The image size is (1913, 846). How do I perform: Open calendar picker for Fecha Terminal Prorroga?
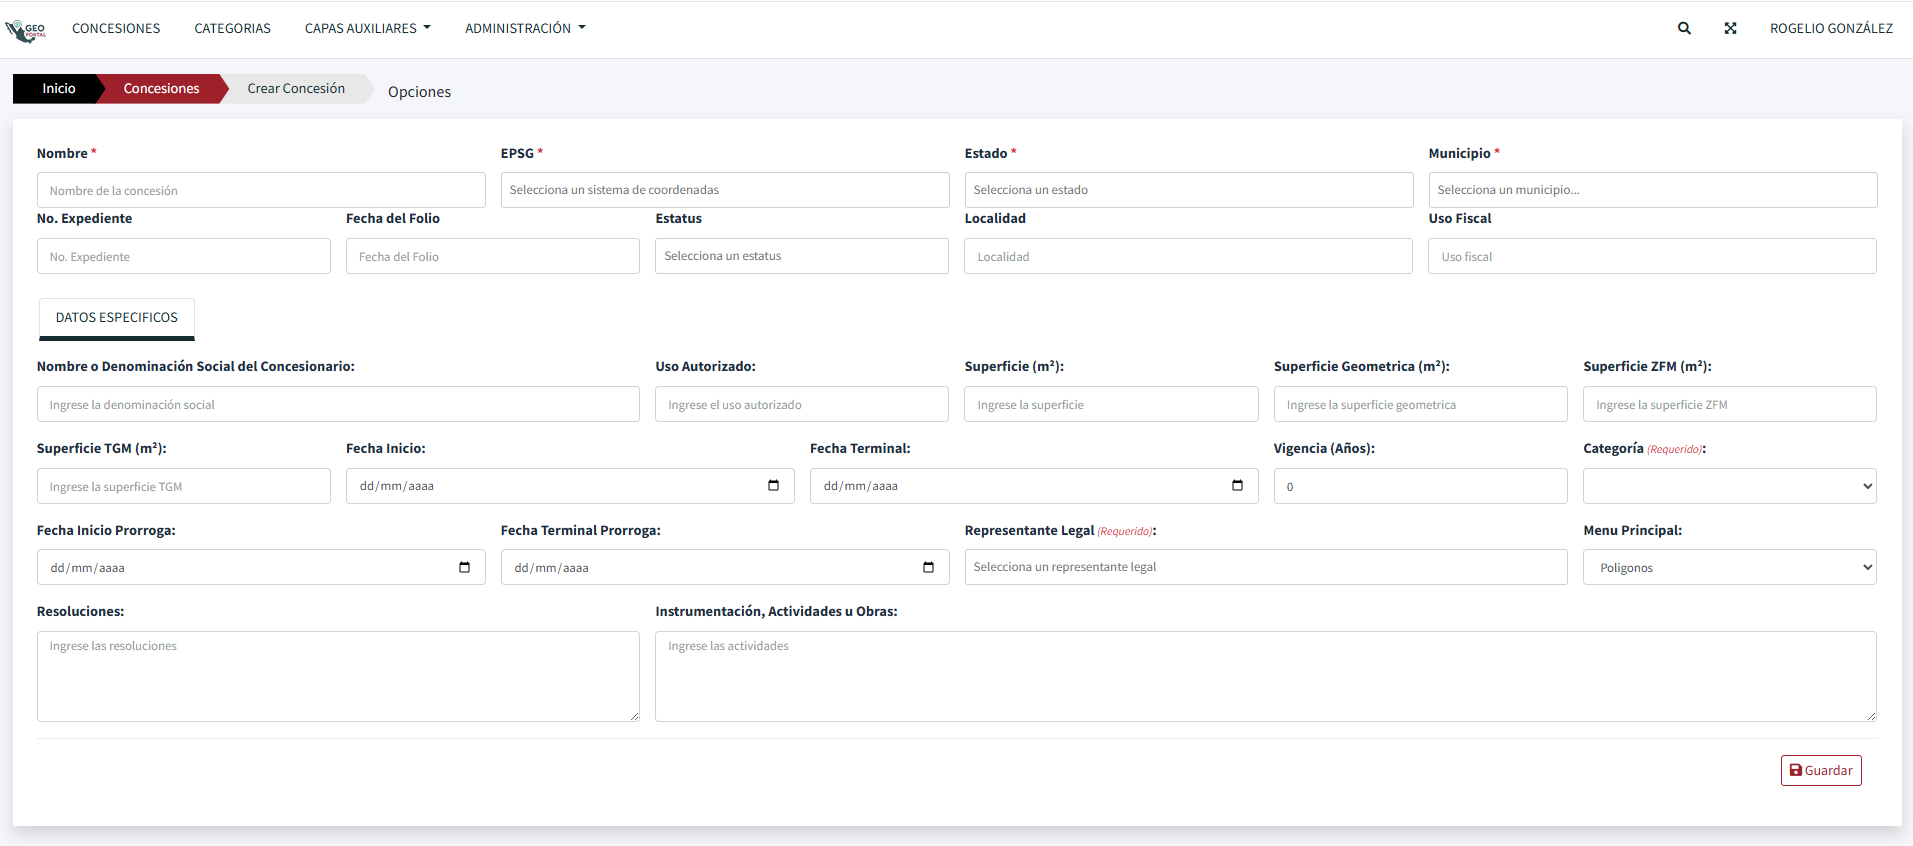tap(928, 568)
